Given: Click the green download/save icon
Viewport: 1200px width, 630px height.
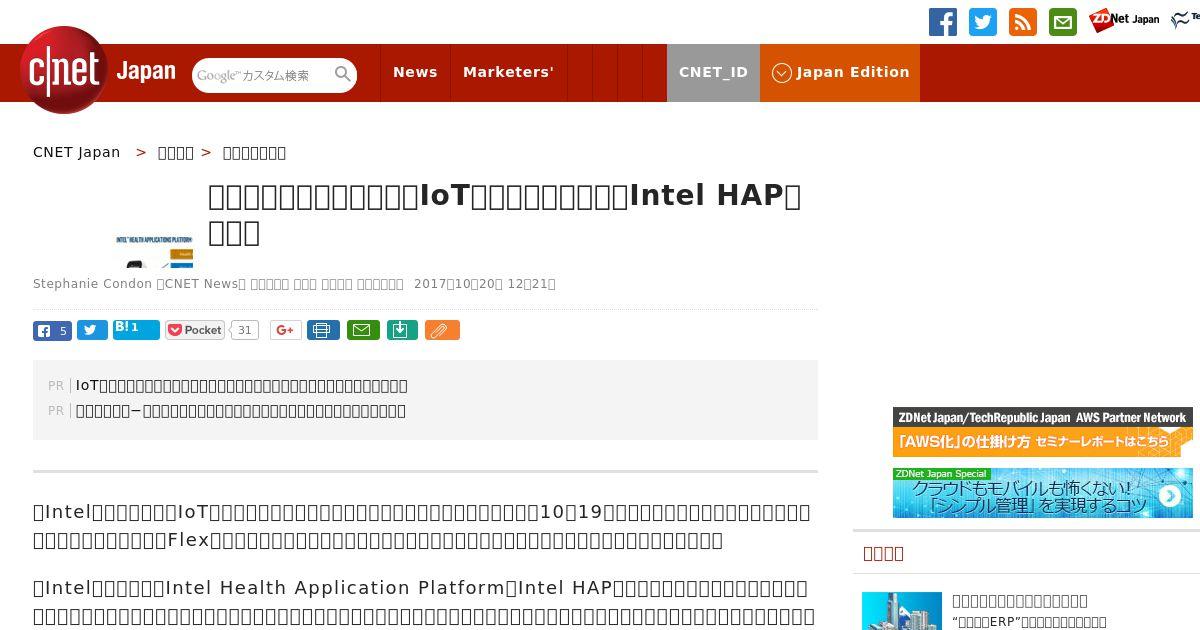Looking at the screenshot, I should (402, 330).
